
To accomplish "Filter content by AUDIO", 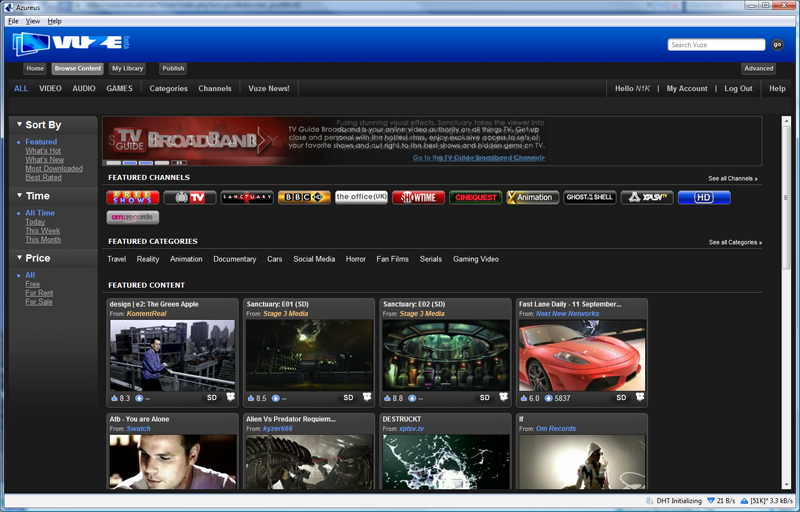I will (x=84, y=88).
